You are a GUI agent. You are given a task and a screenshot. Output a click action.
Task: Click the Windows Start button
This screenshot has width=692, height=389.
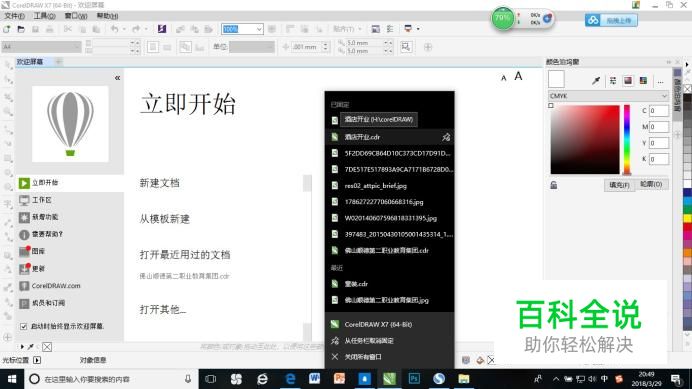pyautogui.click(x=11, y=379)
